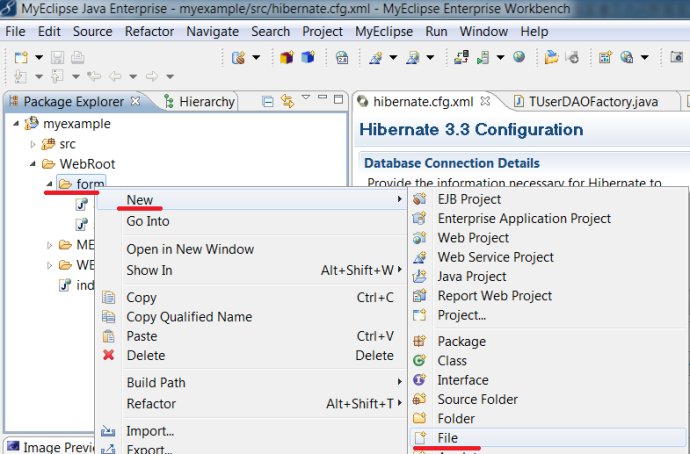Choose Paste in the context menu
This screenshot has width=690, height=454.
pos(252,336)
